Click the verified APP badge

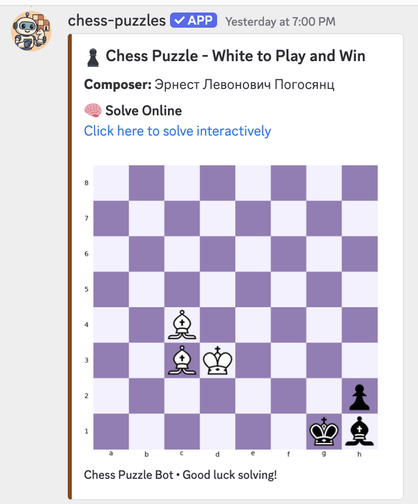click(194, 20)
